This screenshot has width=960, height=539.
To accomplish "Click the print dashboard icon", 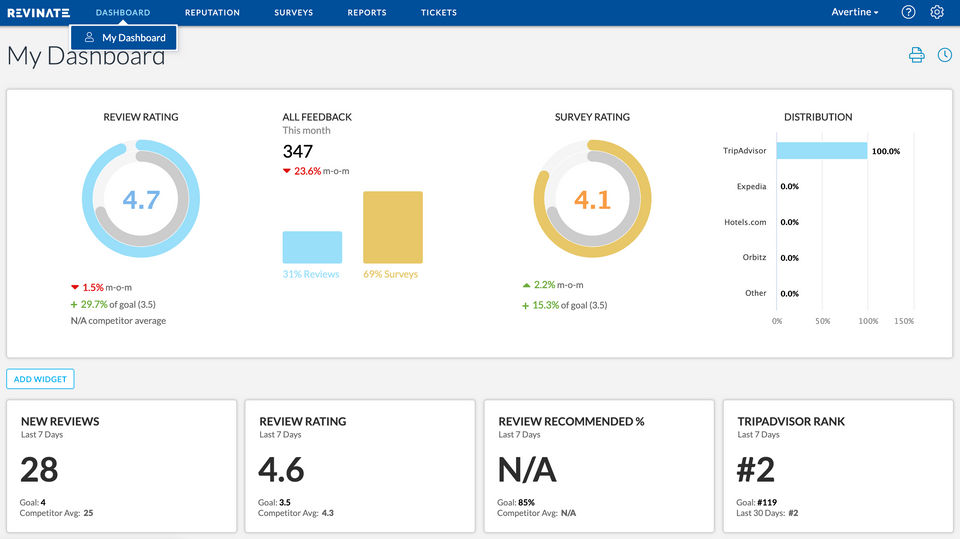I will tap(916, 55).
